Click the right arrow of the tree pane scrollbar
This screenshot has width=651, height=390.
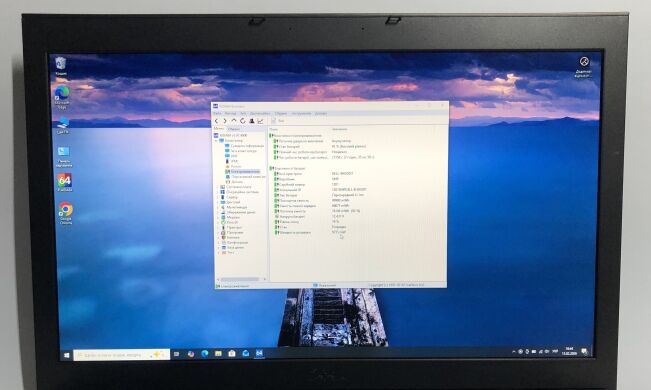tap(264, 279)
